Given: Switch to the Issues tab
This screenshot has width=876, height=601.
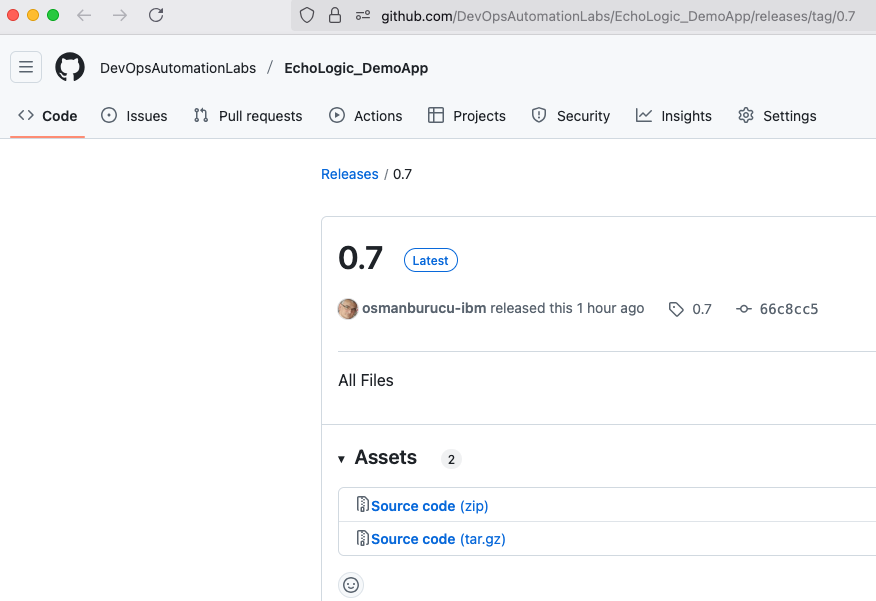Looking at the screenshot, I should coord(134,116).
